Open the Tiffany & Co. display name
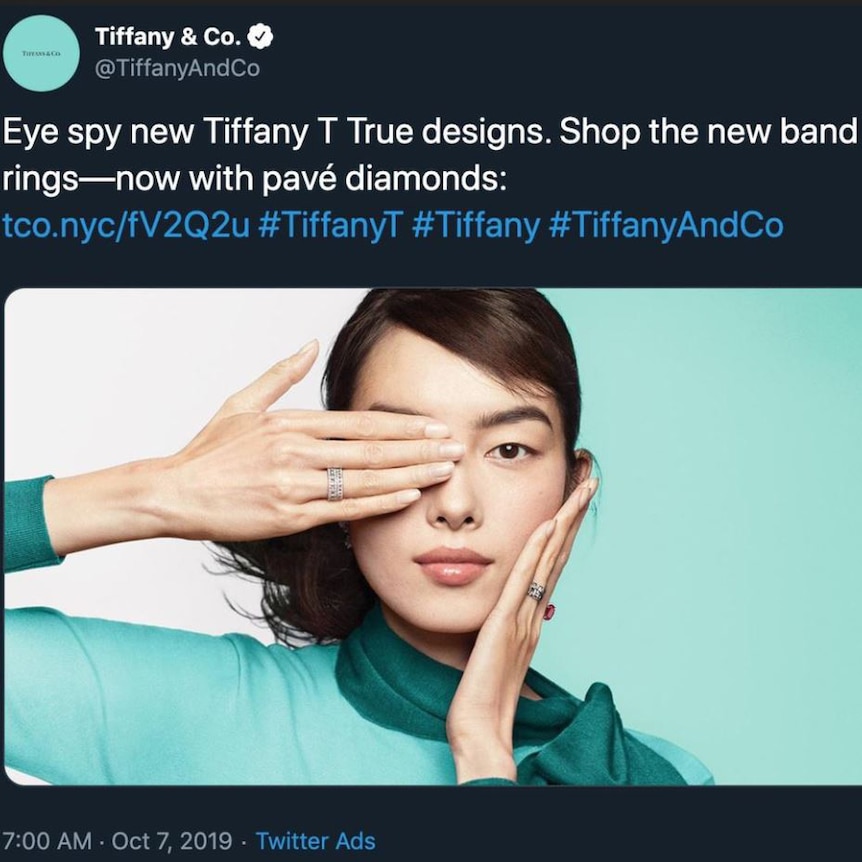 168,37
